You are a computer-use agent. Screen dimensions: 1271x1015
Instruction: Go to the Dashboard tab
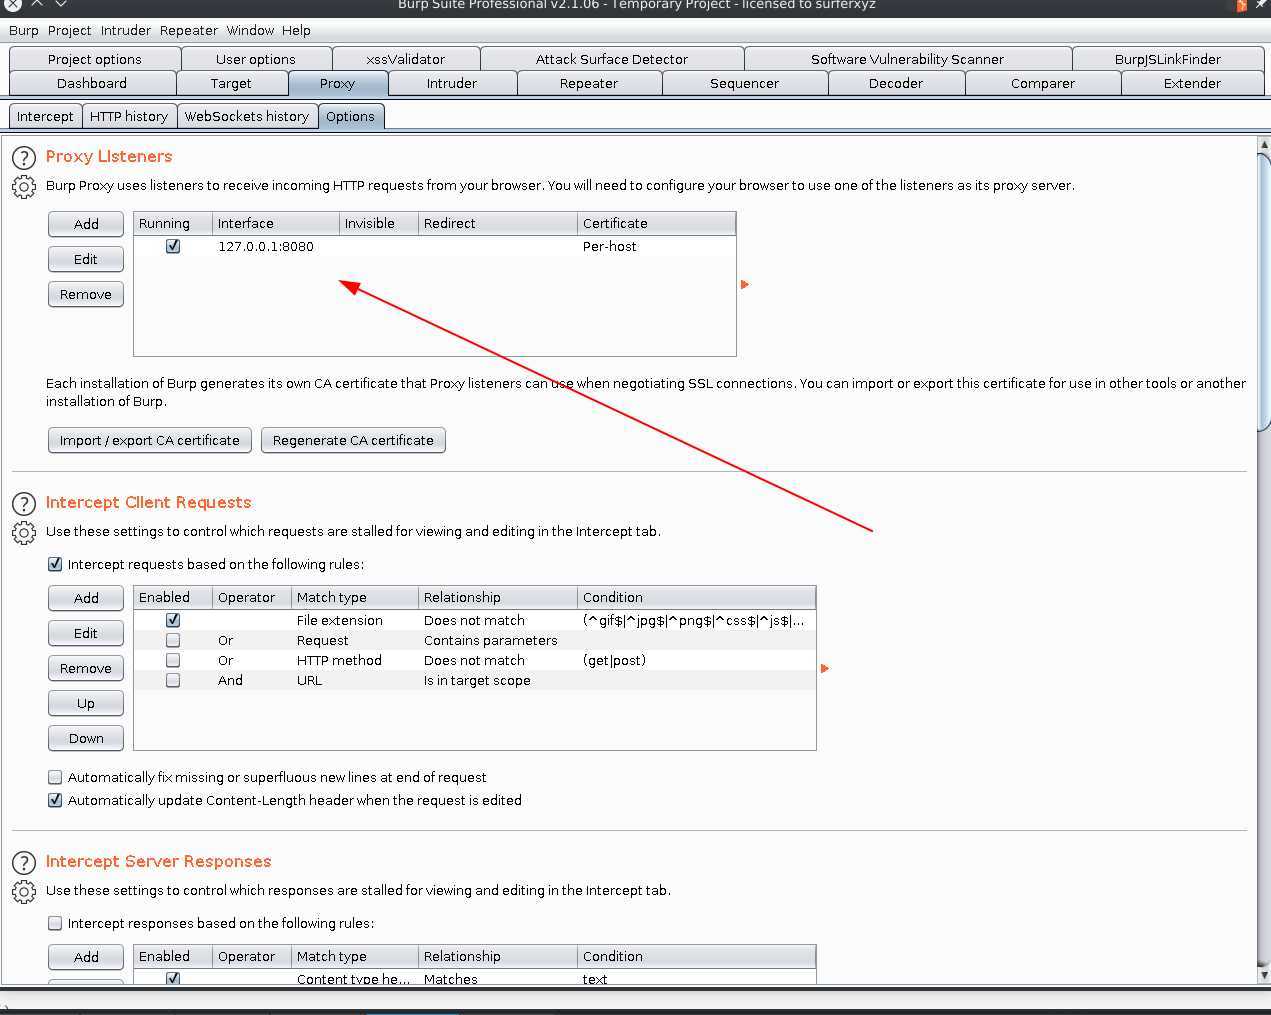[x=92, y=83]
